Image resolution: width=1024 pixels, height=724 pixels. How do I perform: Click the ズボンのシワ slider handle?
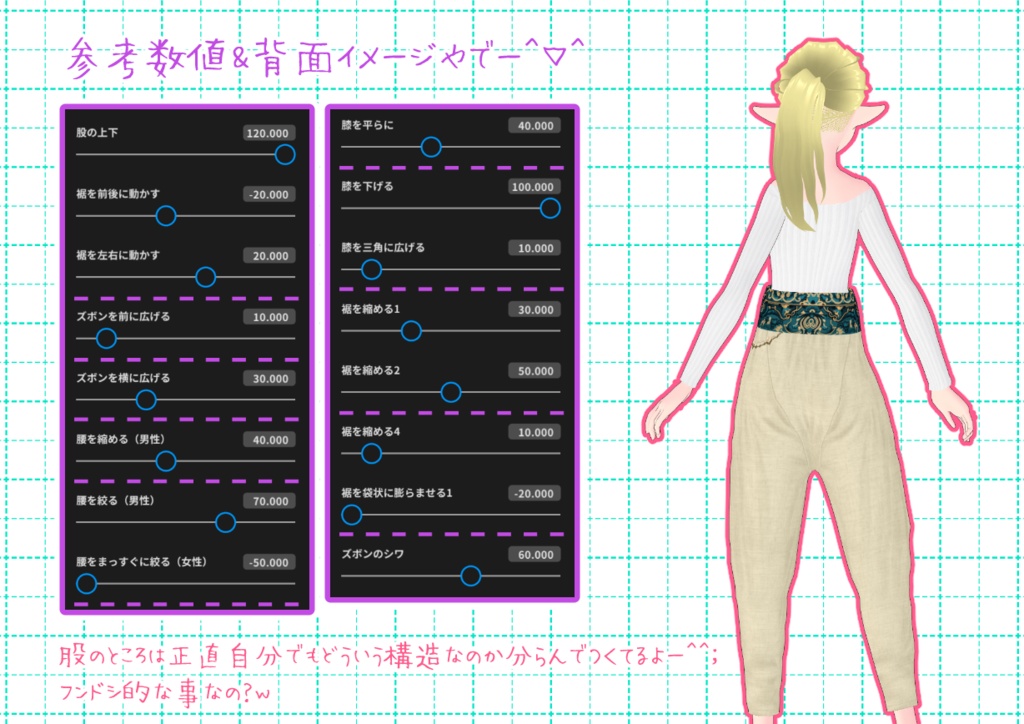(471, 576)
